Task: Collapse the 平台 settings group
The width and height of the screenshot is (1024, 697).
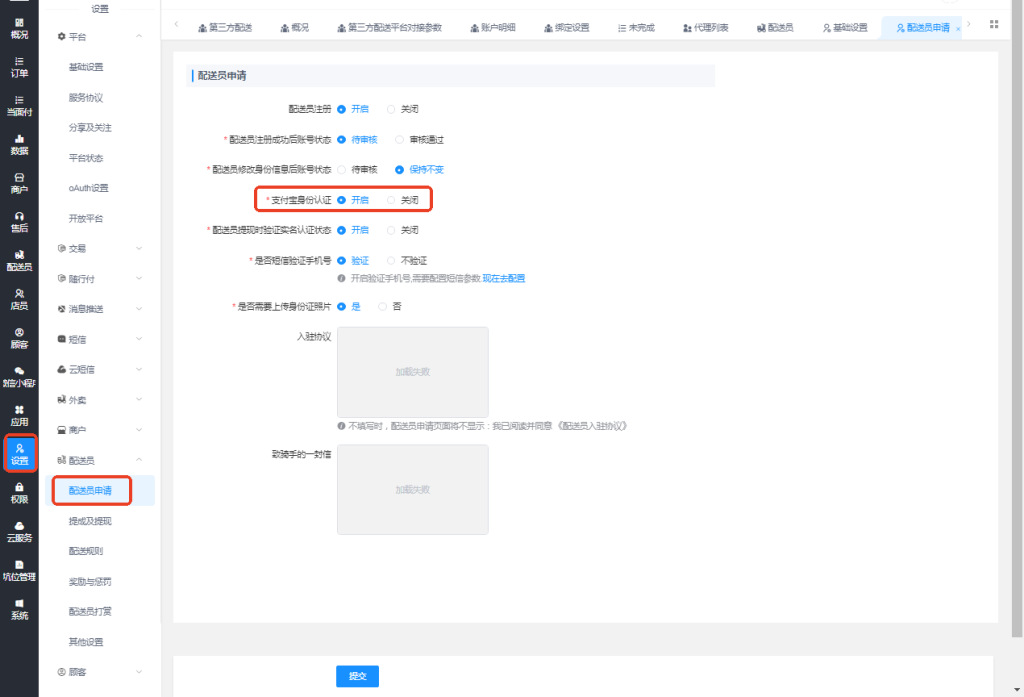Action: coord(100,37)
